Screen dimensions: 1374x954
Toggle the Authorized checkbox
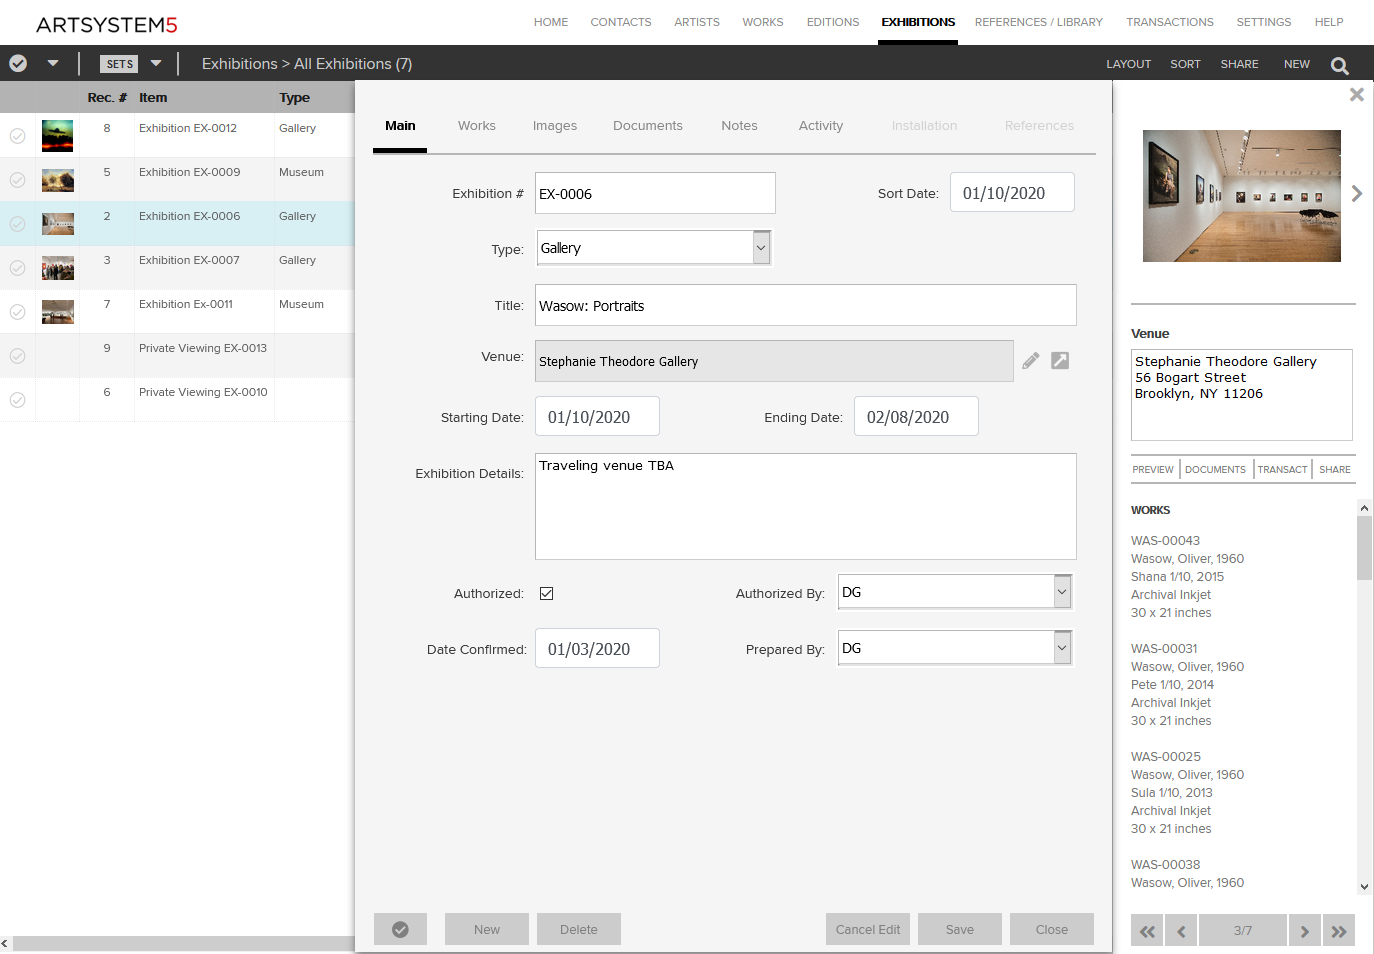click(547, 594)
